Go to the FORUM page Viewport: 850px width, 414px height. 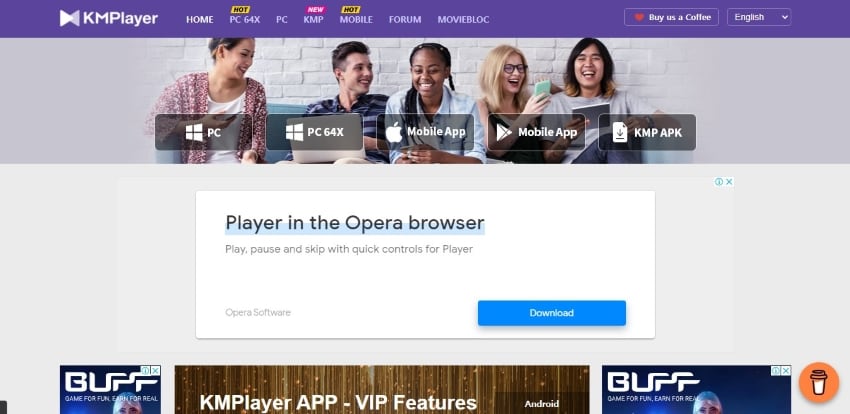(405, 20)
